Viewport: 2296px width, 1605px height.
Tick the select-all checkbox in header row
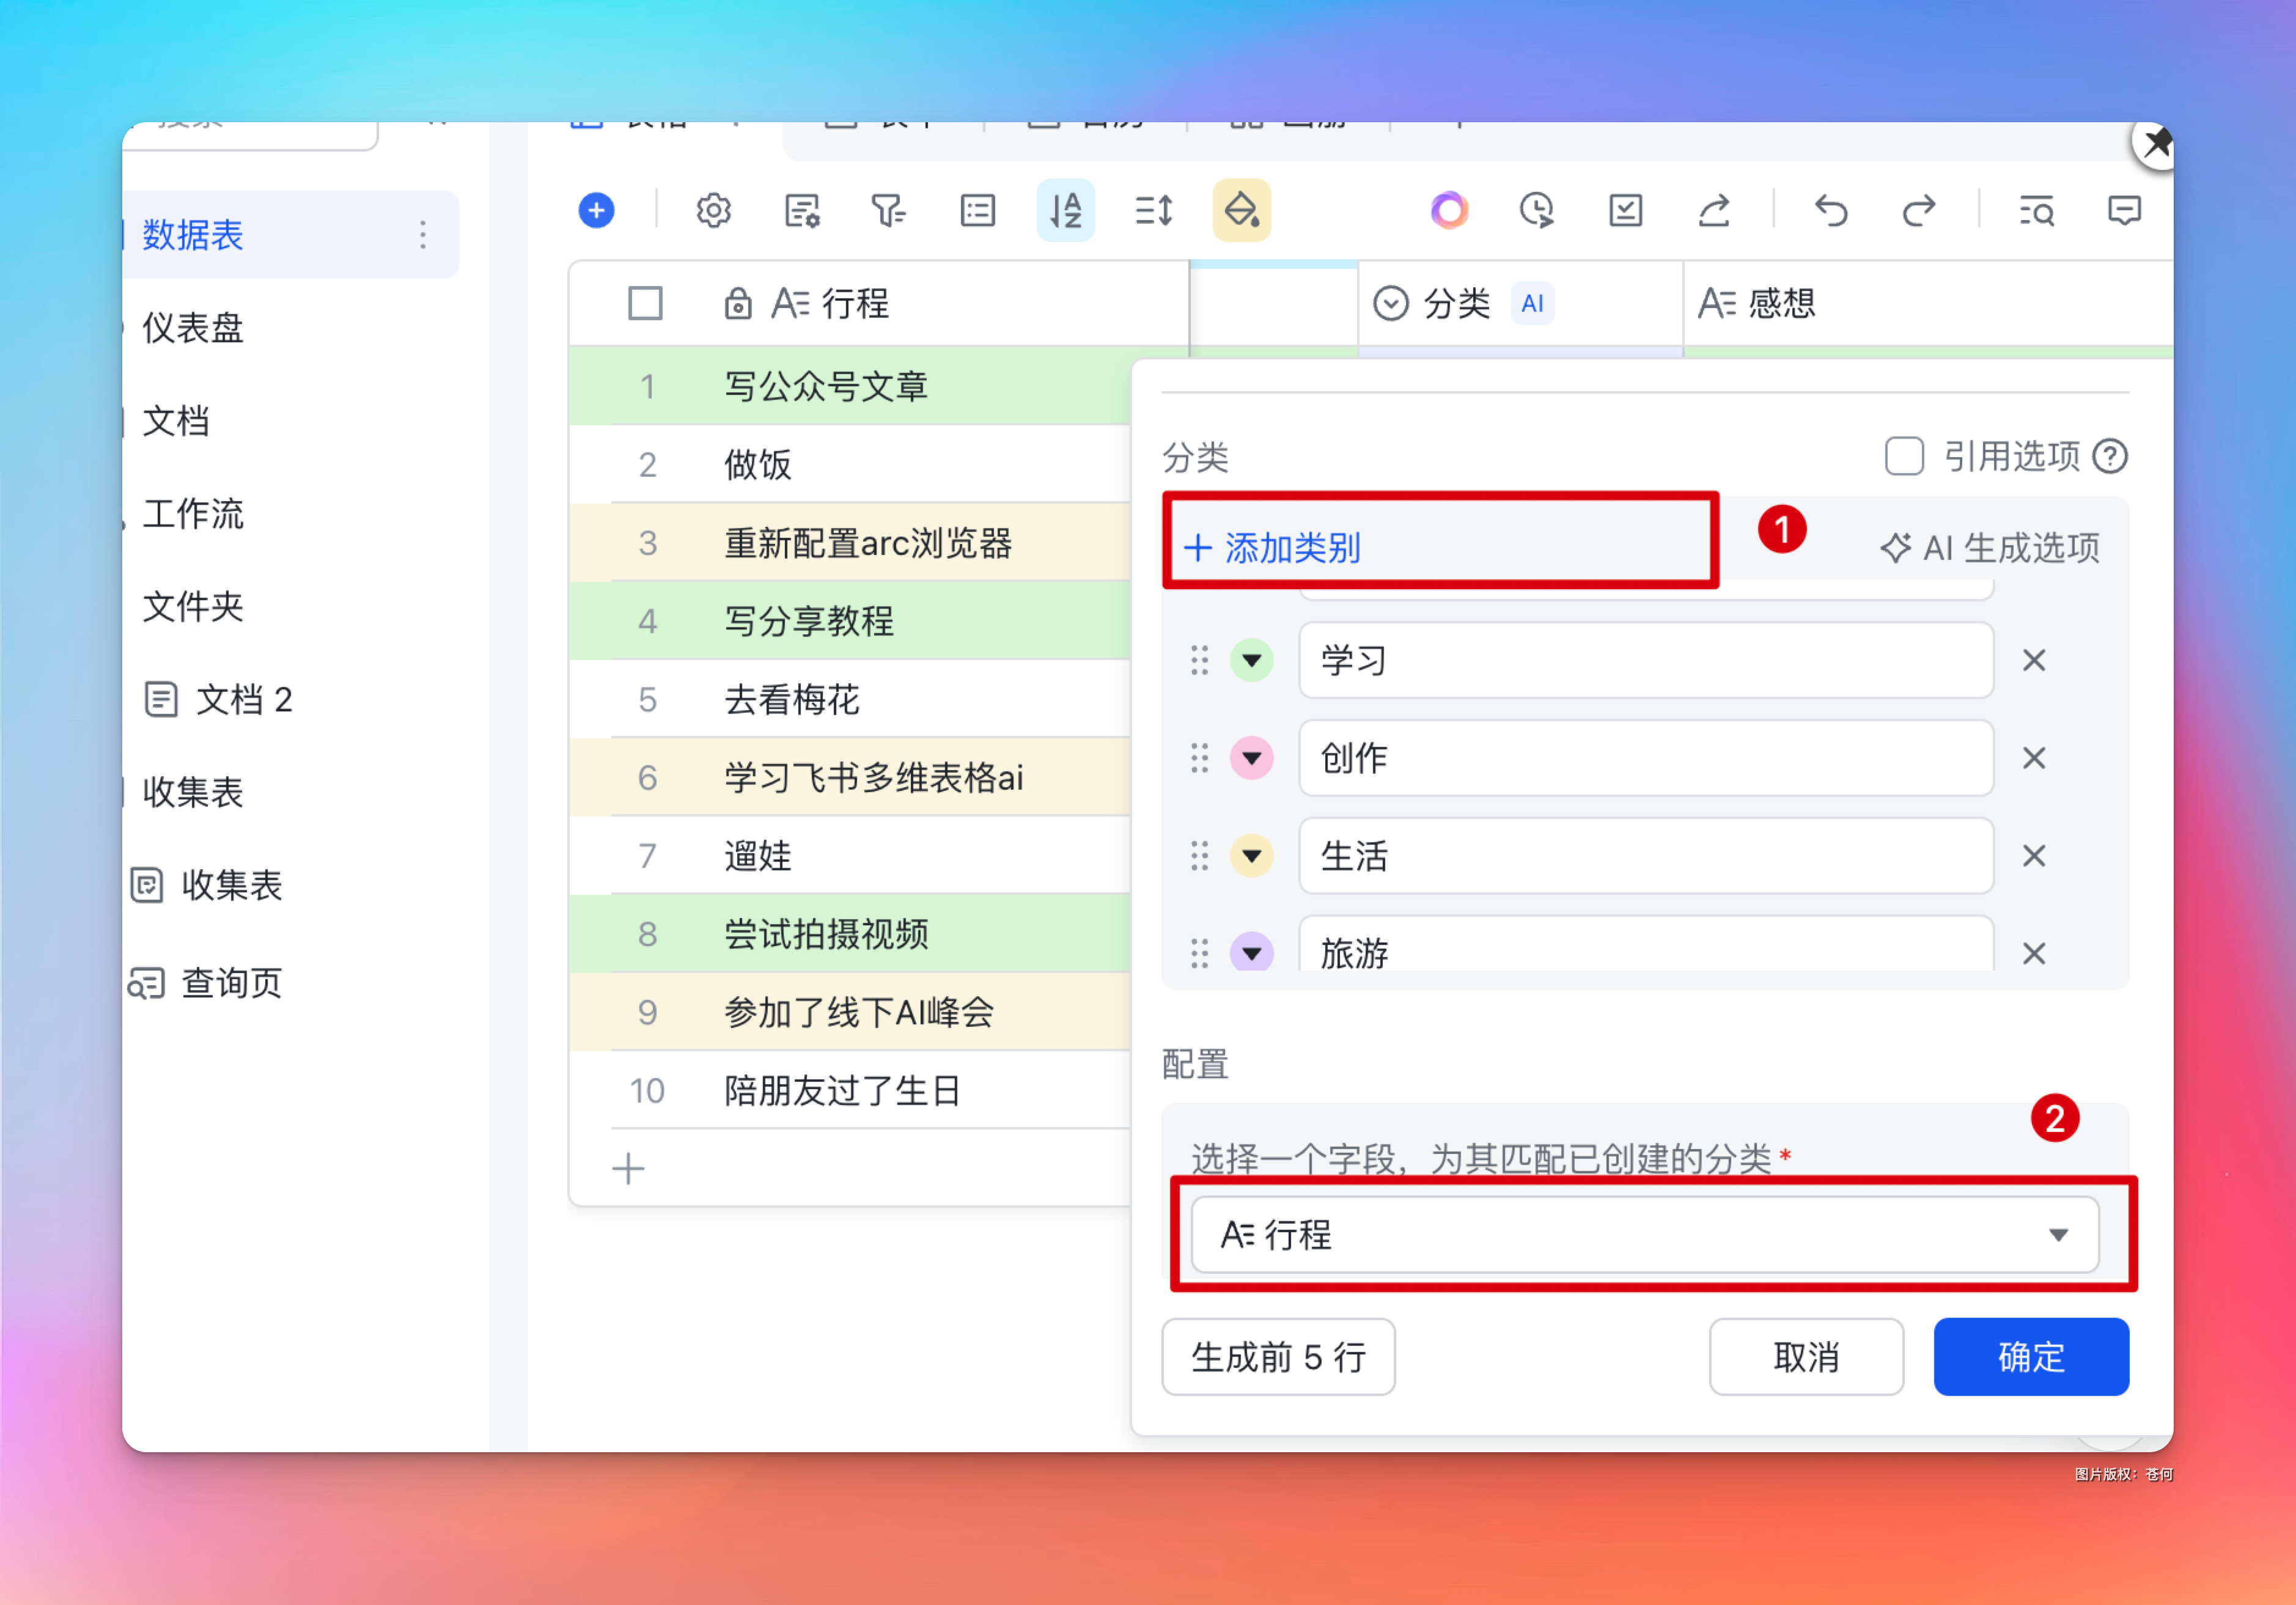click(645, 303)
